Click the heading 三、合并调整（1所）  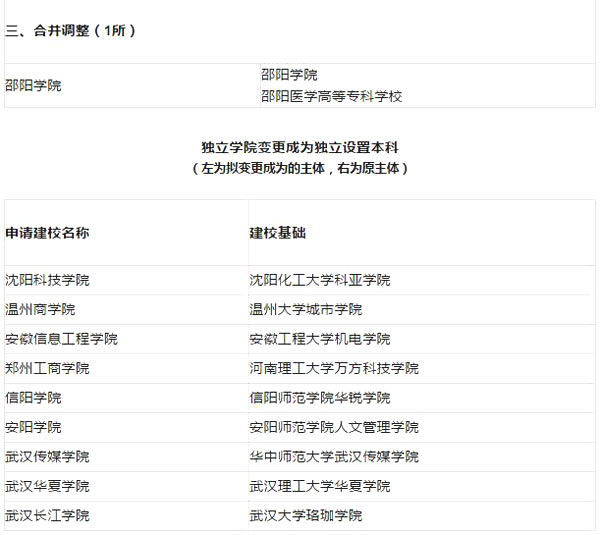tap(70, 31)
